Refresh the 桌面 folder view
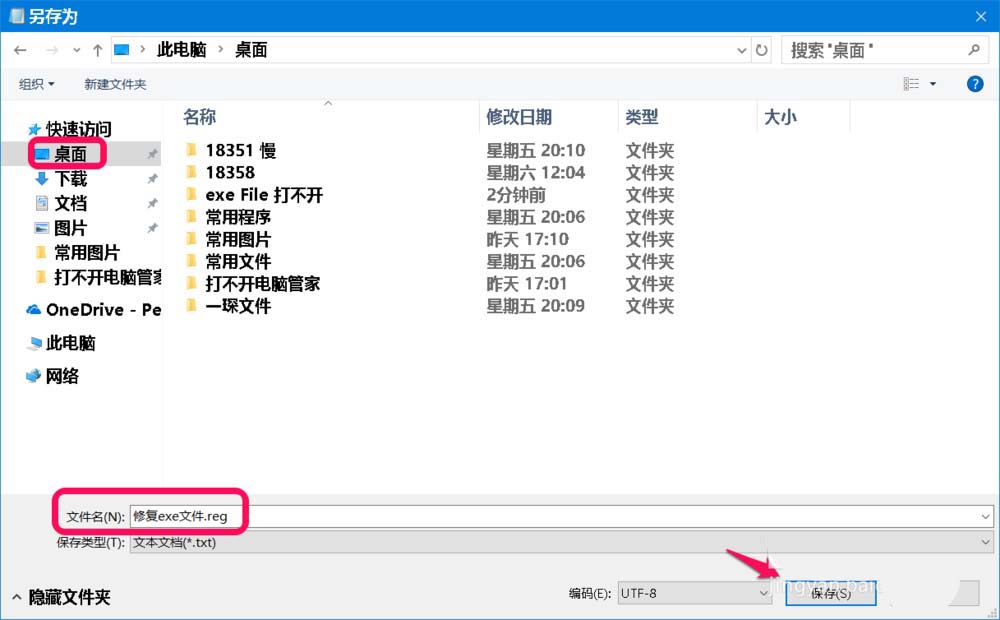 click(762, 49)
